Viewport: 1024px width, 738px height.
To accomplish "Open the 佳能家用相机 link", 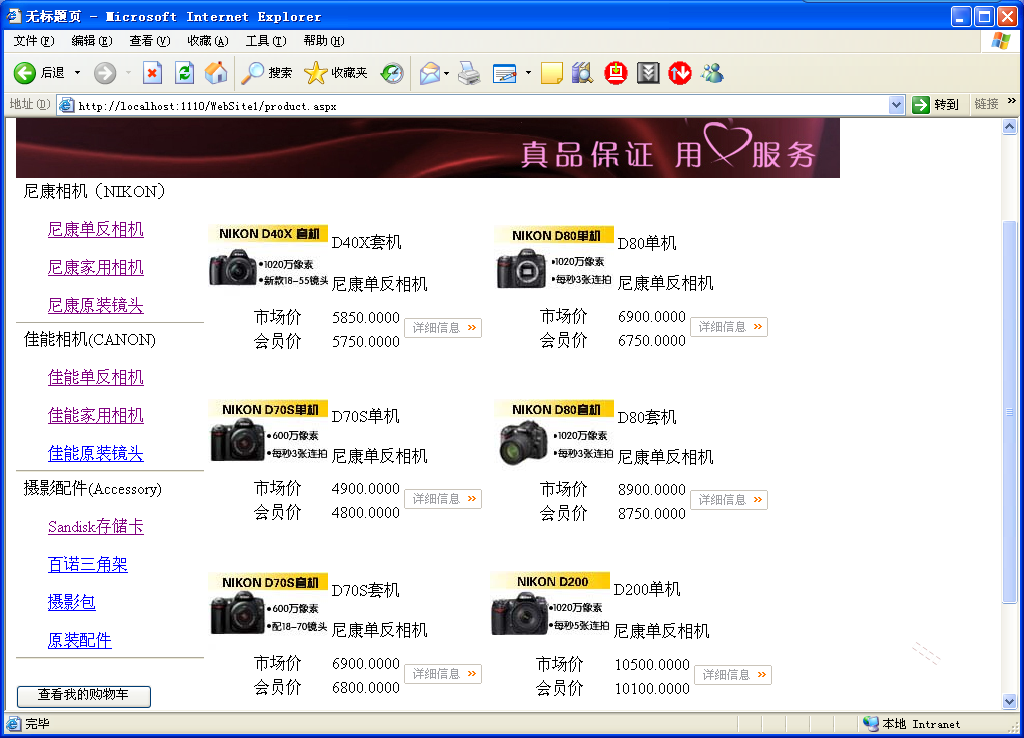I will point(95,415).
